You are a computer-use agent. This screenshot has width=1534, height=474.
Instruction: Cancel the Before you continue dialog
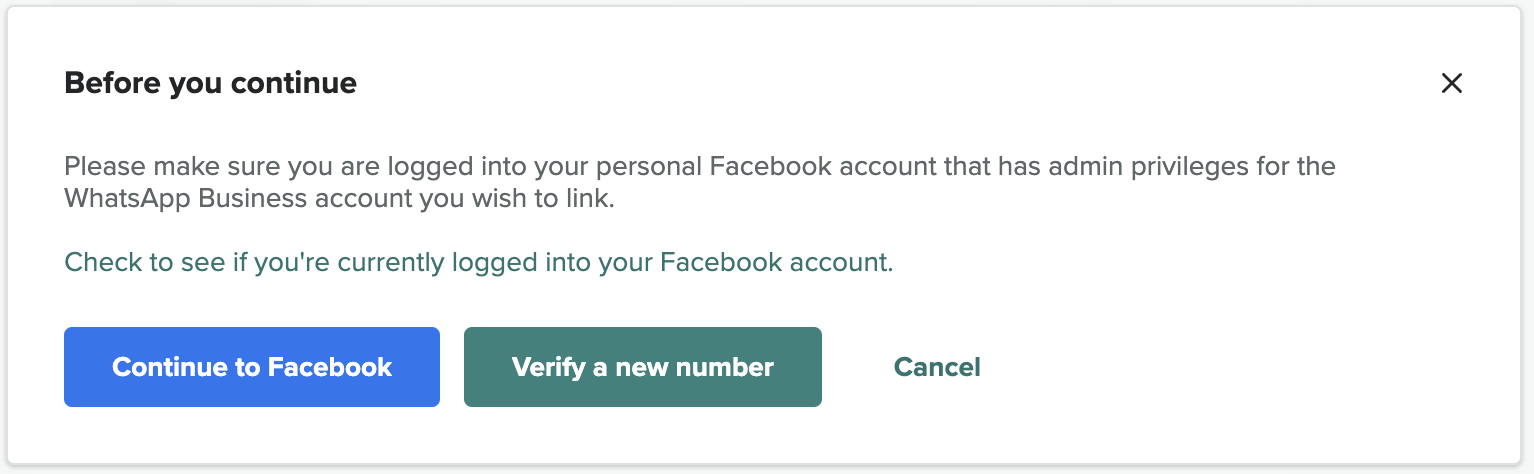click(937, 367)
